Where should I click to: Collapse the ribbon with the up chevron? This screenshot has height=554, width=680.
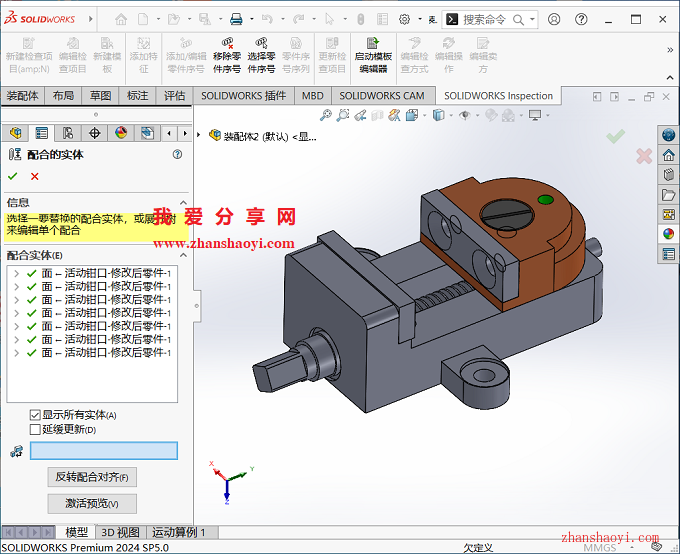670,78
